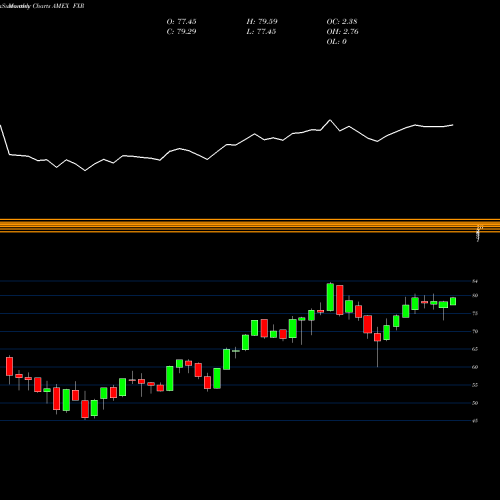Click the peak point of the white line chart
The image size is (500, 500).
pos(330,120)
